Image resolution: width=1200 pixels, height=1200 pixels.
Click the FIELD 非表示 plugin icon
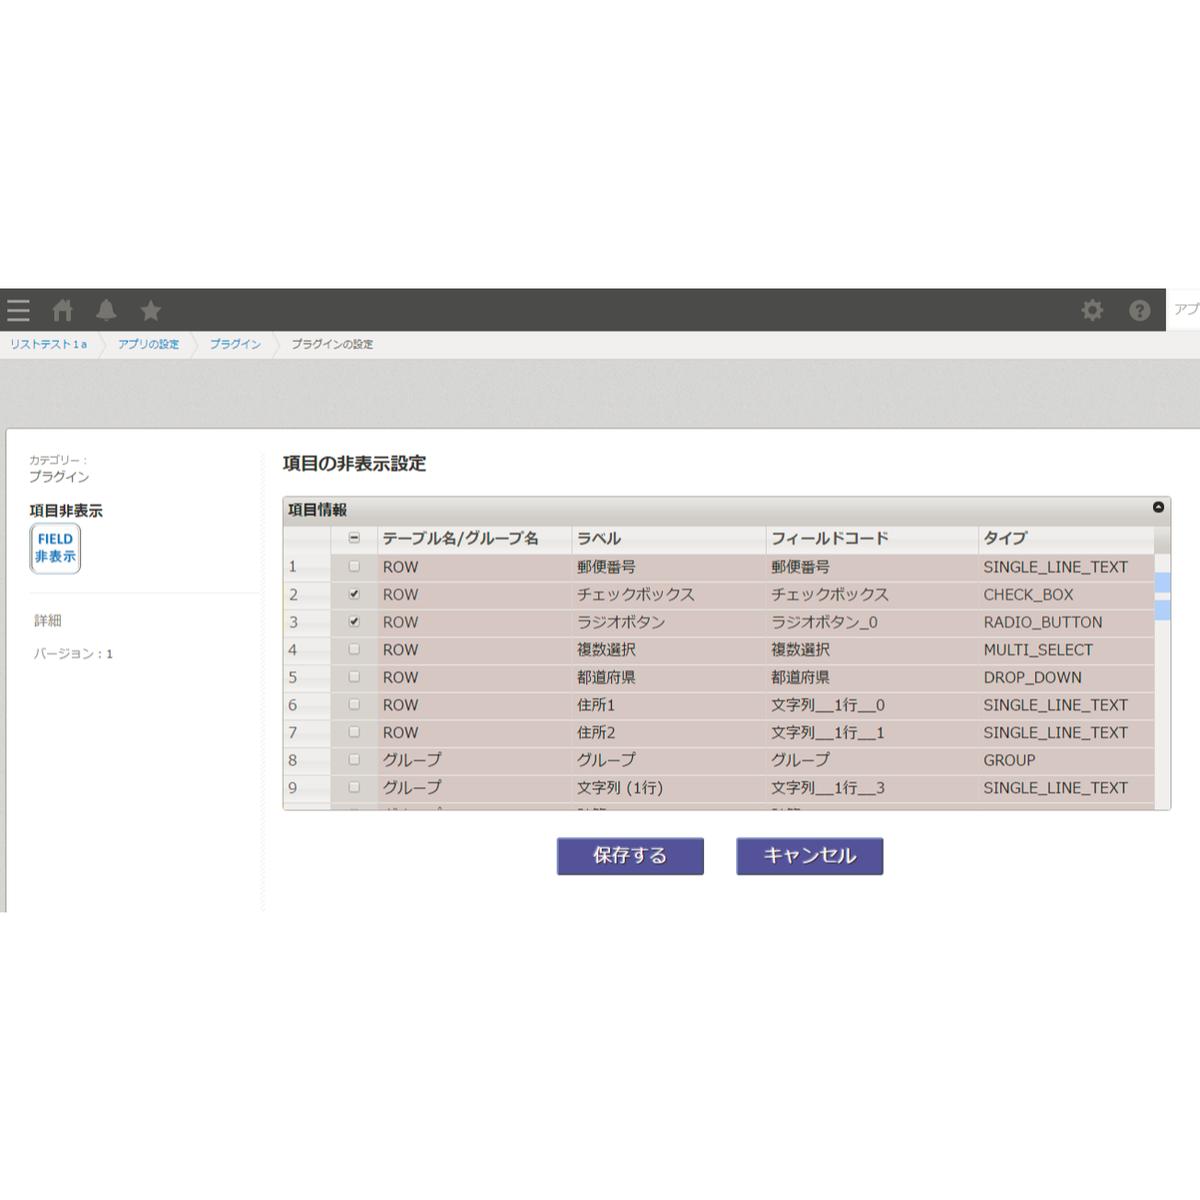[55, 548]
